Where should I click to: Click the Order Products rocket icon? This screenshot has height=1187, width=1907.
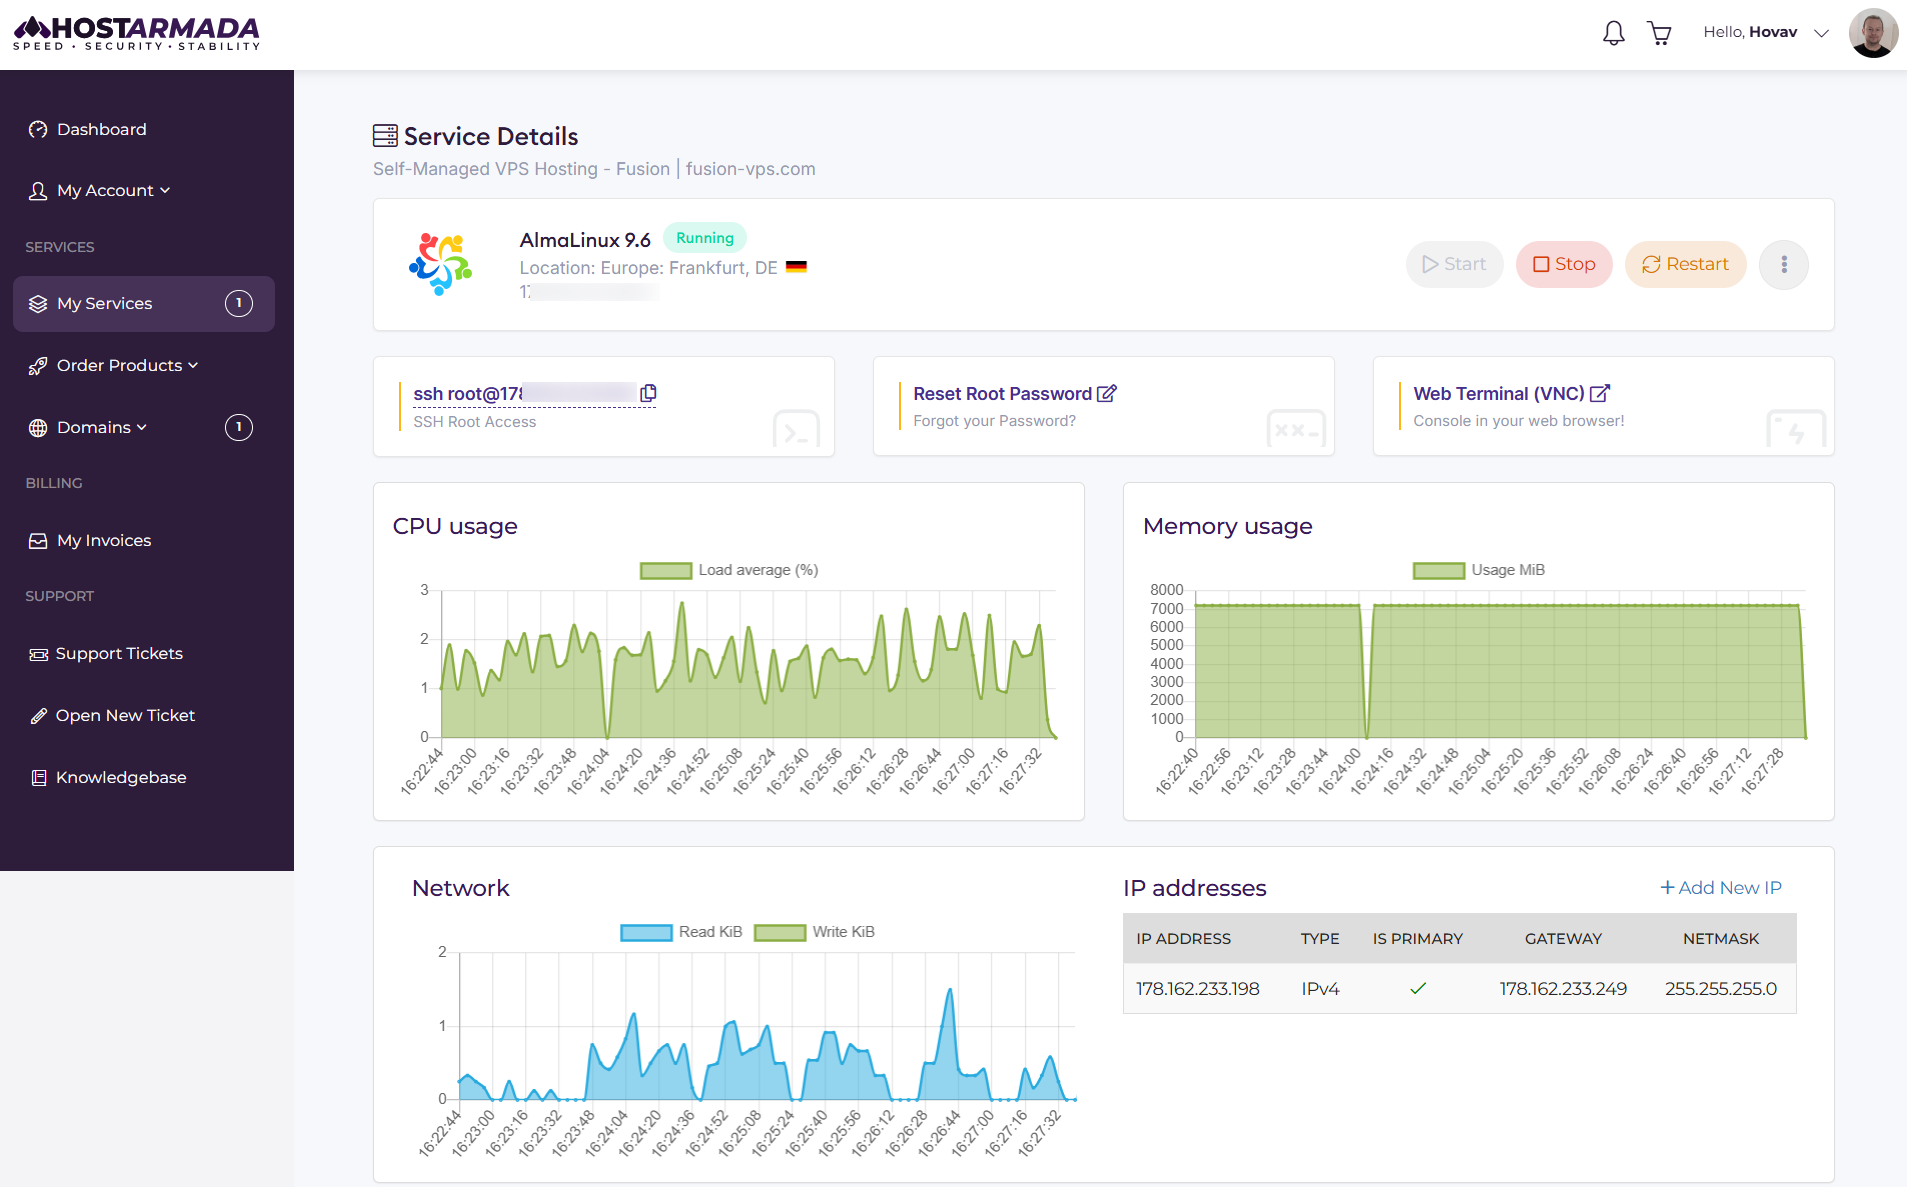pos(38,366)
